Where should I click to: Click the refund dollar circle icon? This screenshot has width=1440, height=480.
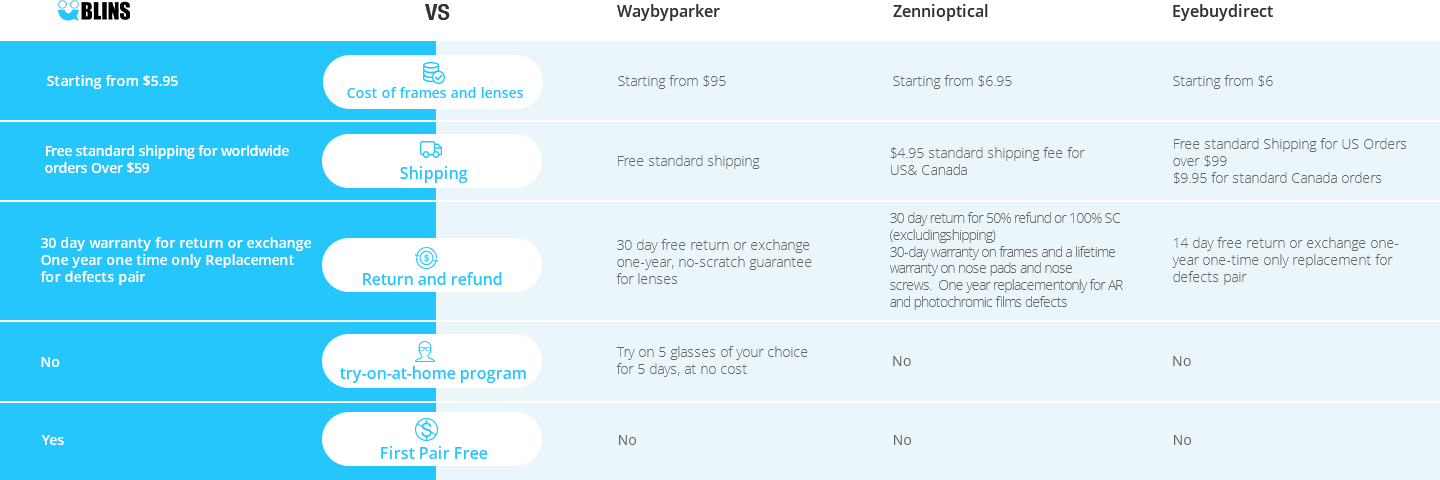pyautogui.click(x=427, y=258)
